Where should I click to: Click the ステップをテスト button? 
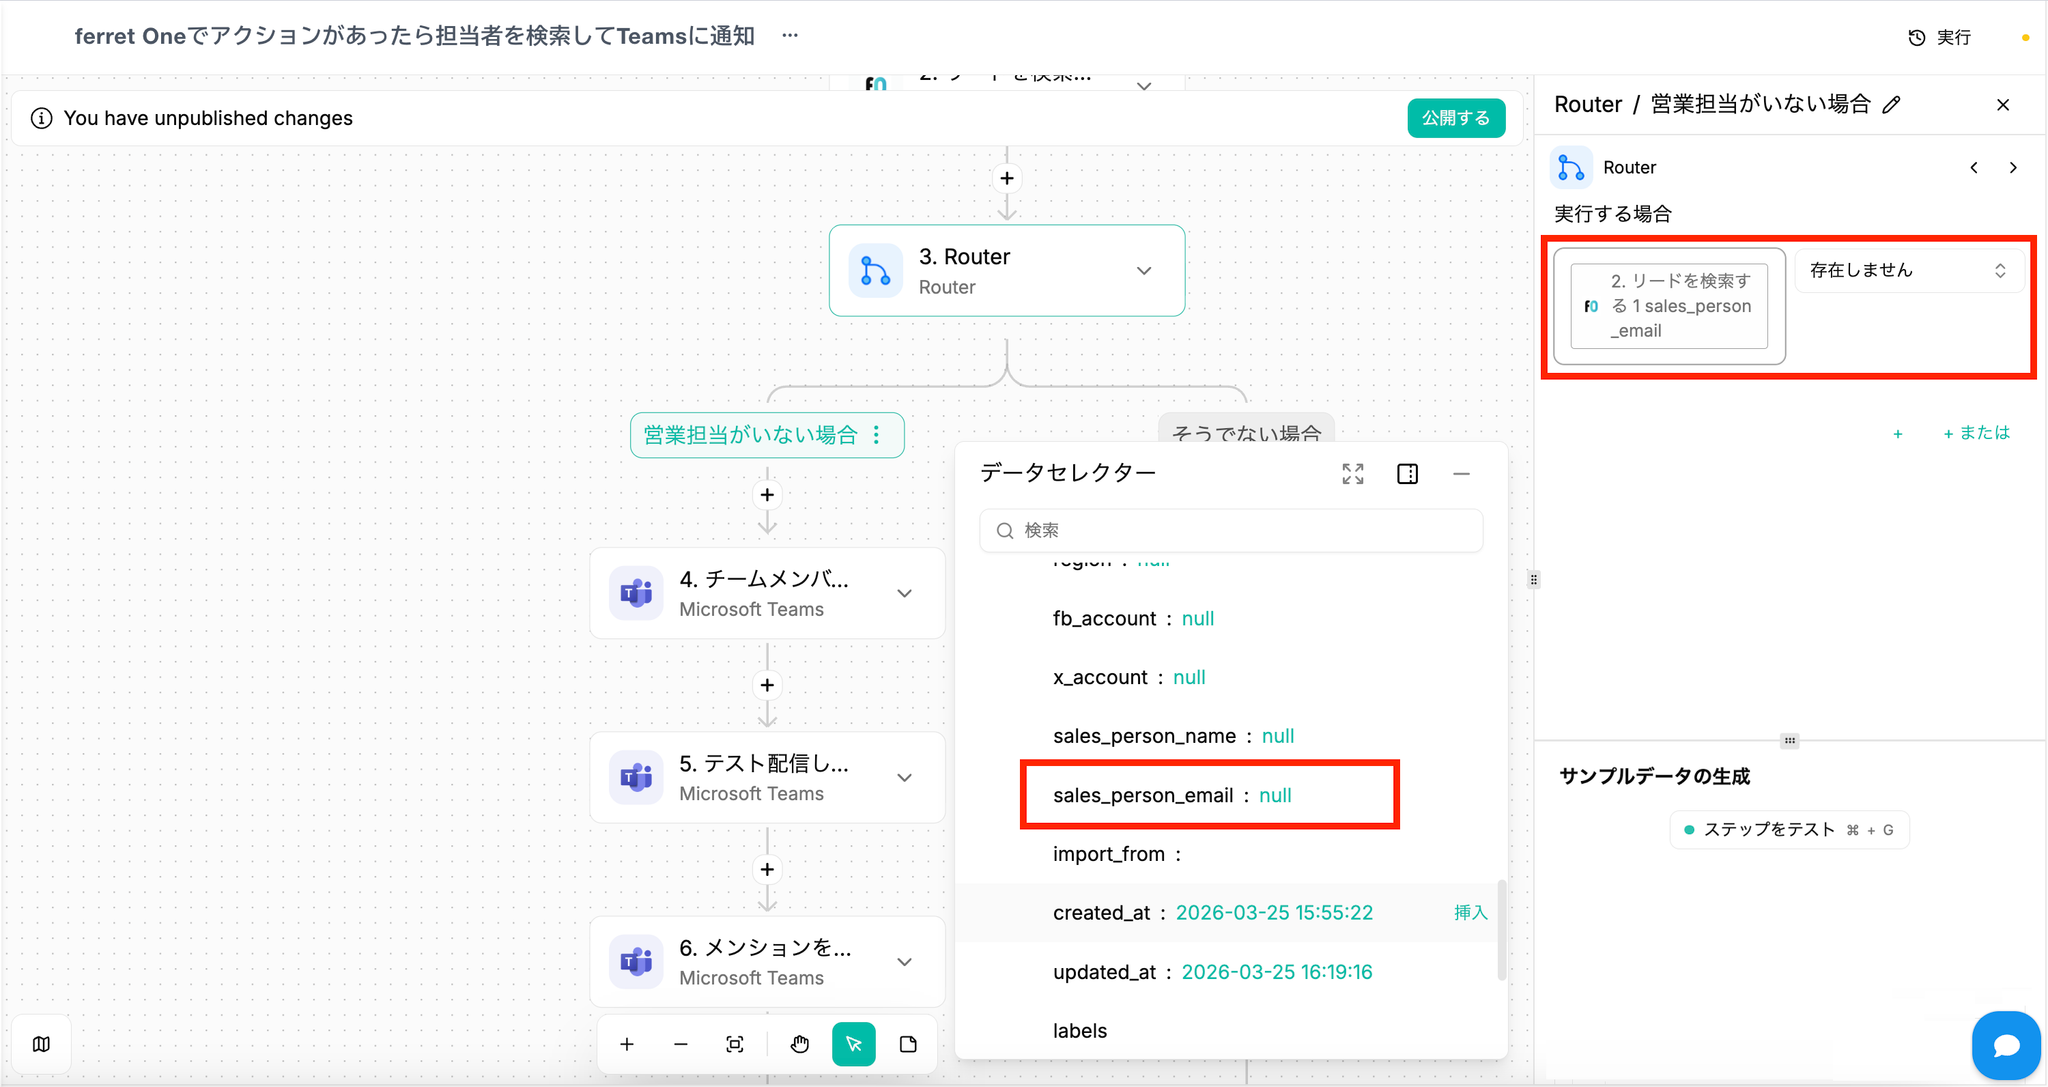(1788, 830)
